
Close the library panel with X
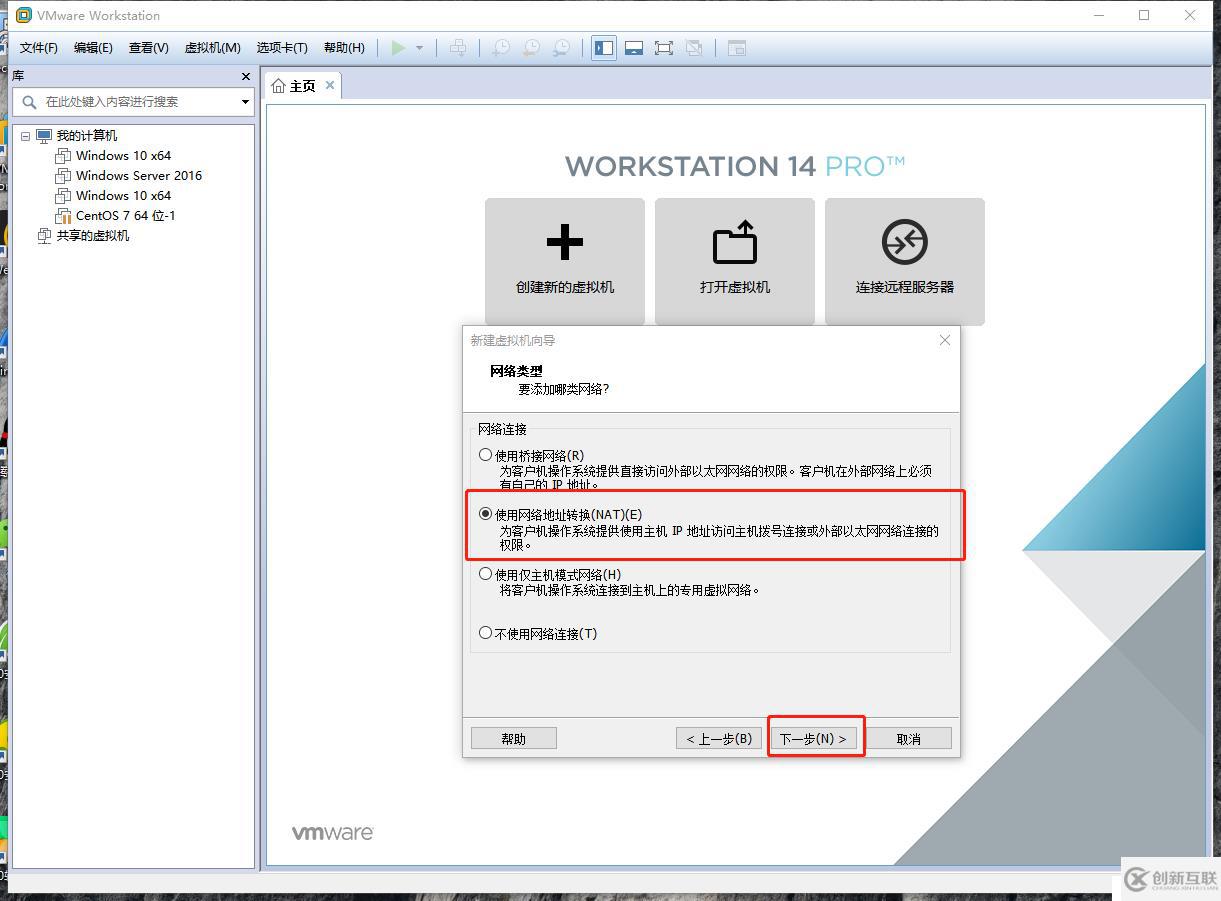click(246, 76)
